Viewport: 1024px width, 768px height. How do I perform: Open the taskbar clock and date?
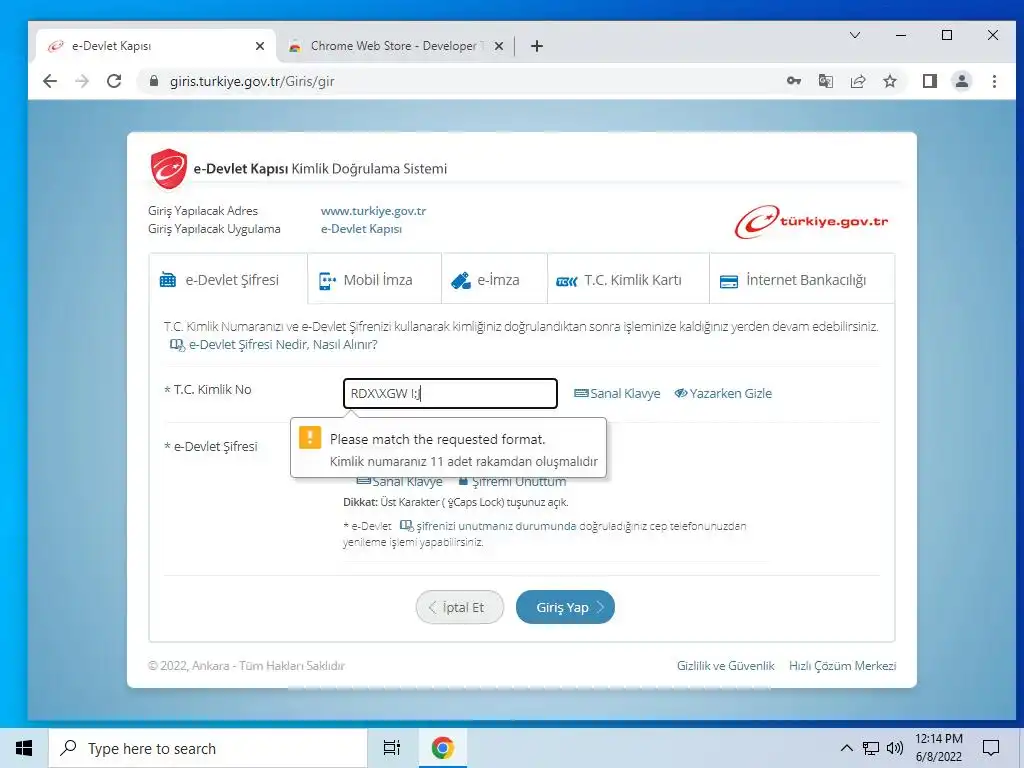(x=938, y=748)
